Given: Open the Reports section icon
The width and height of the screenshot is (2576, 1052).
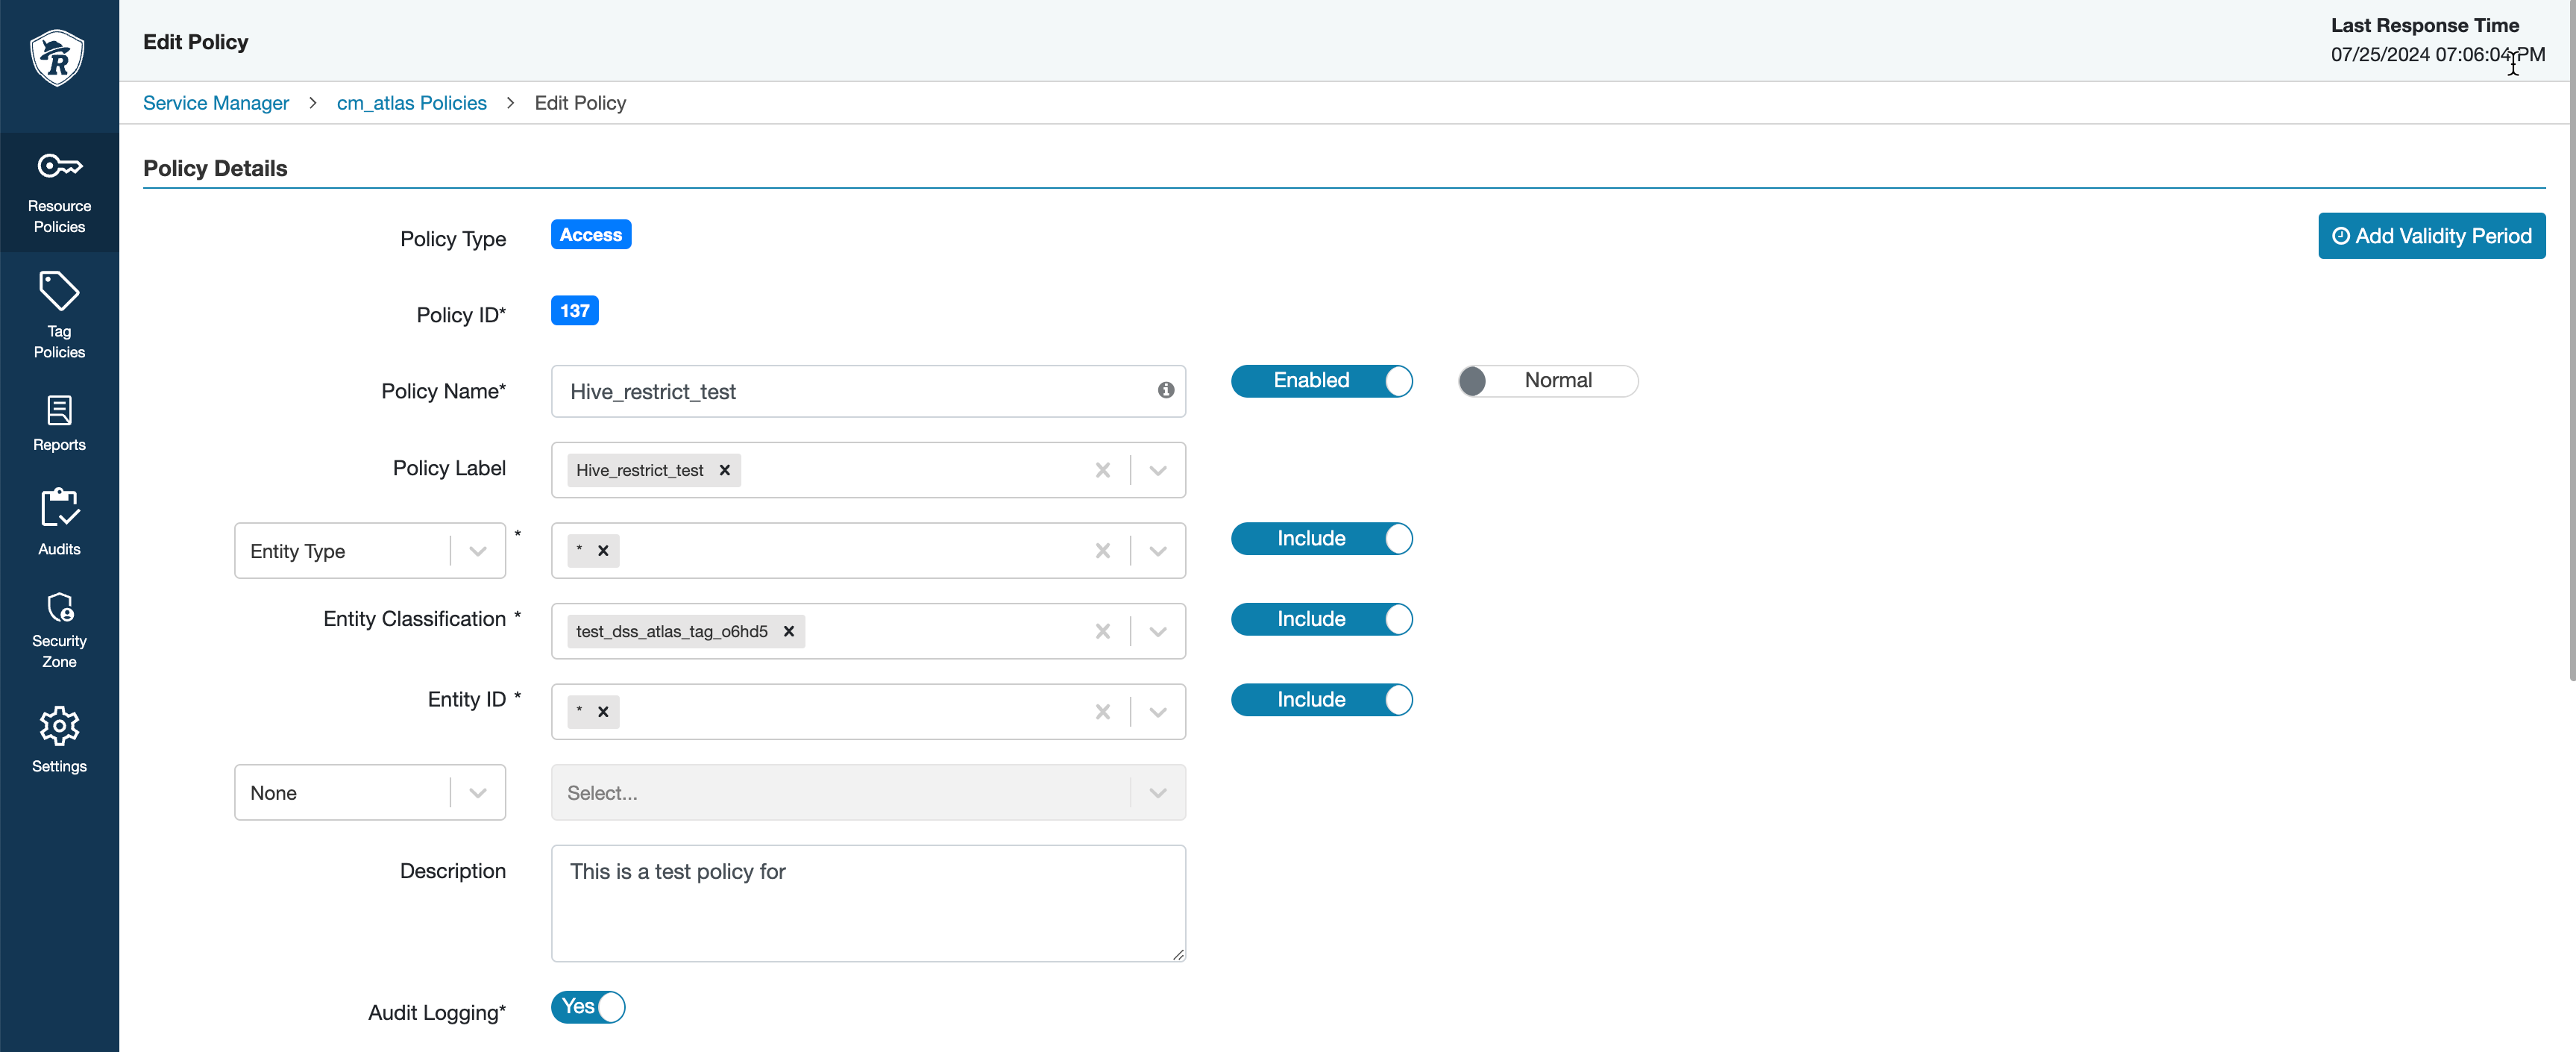Looking at the screenshot, I should pyautogui.click(x=59, y=411).
